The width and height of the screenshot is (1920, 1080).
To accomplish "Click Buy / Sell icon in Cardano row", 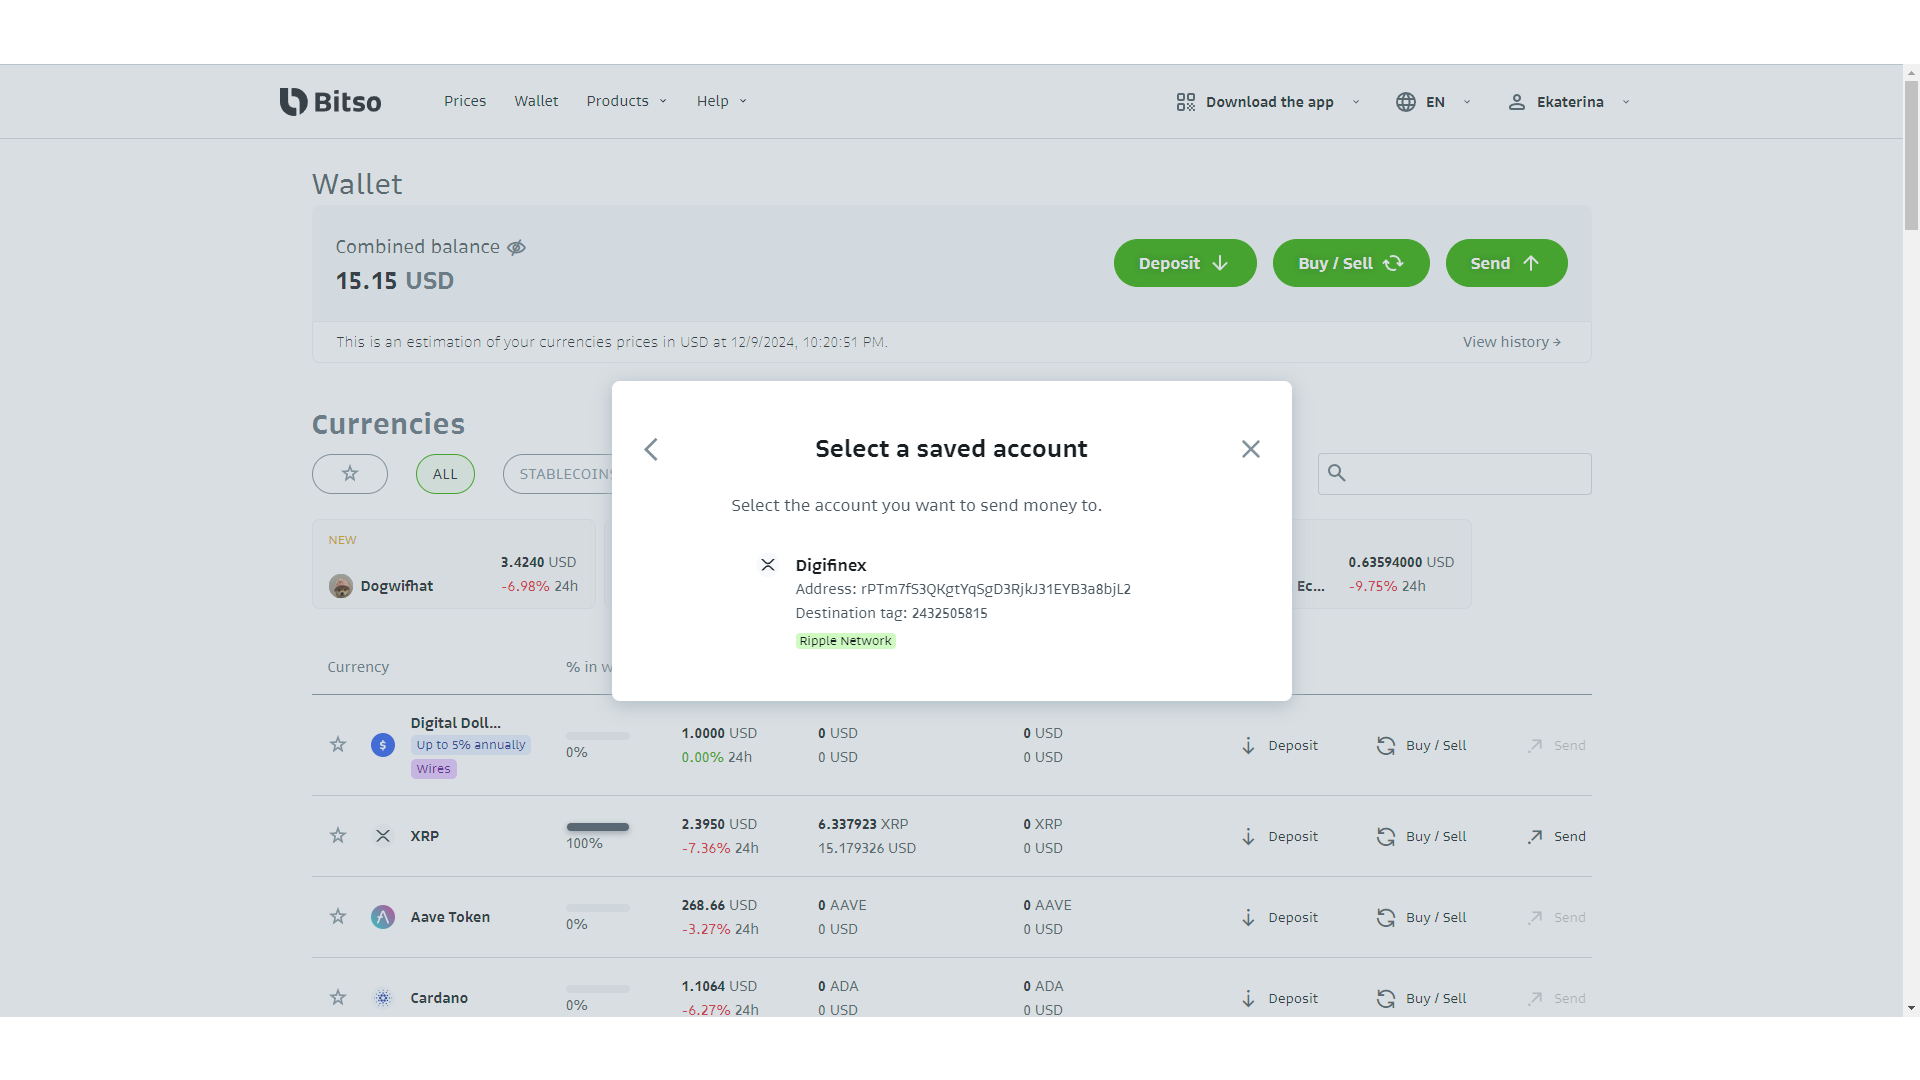I will (x=1386, y=999).
